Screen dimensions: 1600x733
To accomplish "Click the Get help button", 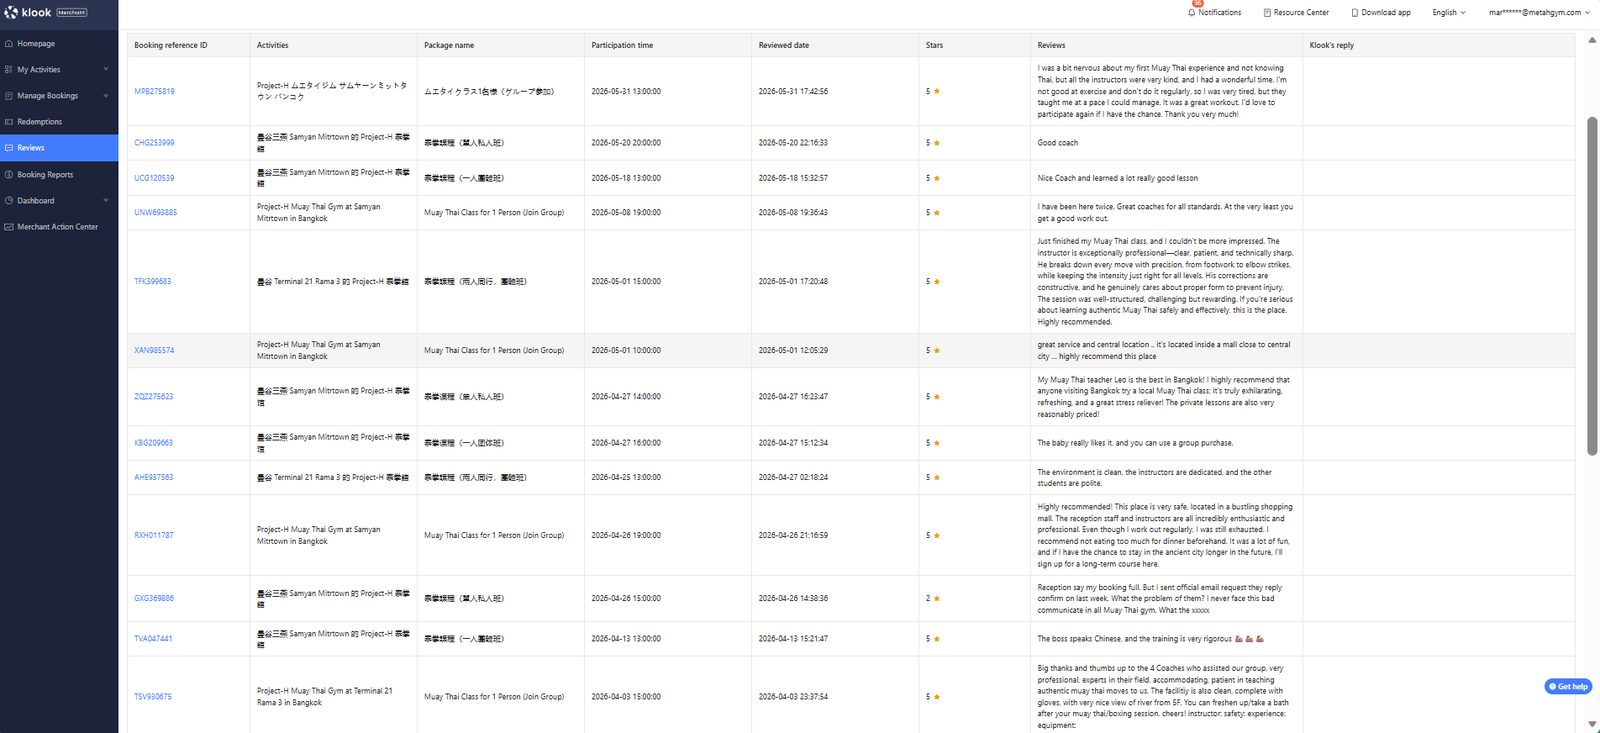I will click(1568, 687).
